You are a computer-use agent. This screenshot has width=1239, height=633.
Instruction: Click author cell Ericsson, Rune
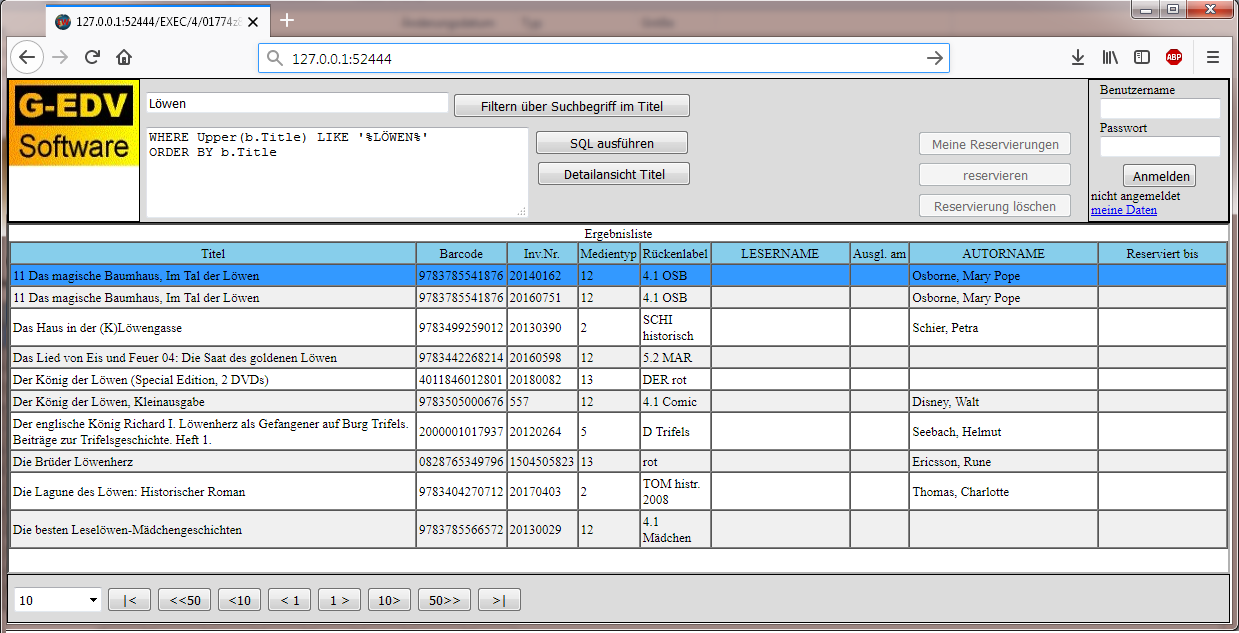[x=1003, y=461]
